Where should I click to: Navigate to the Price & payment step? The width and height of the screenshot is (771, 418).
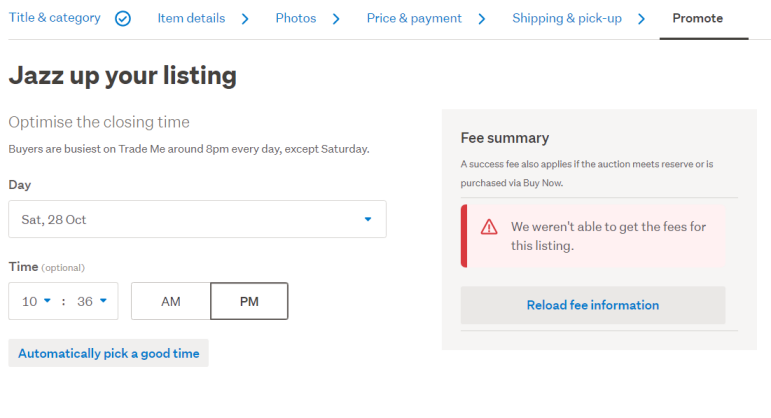(414, 18)
